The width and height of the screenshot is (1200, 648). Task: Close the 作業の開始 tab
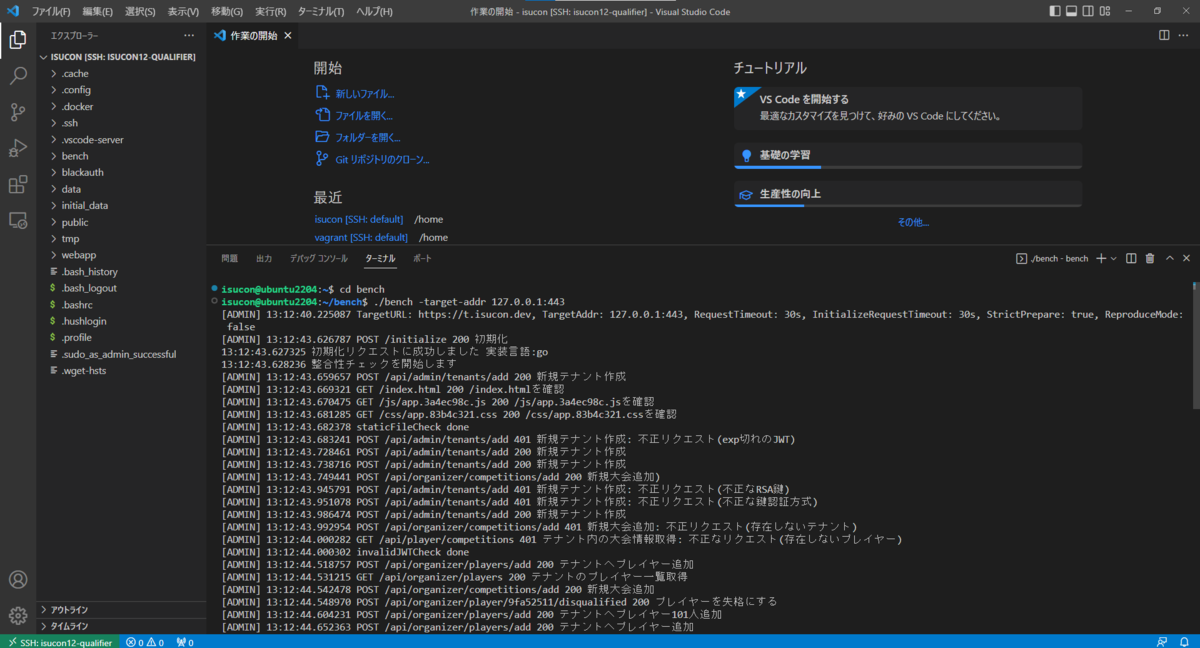point(288,35)
